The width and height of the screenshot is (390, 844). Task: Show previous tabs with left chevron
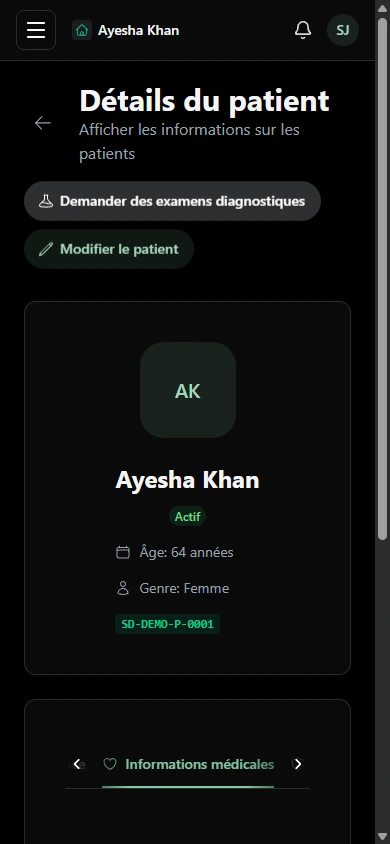click(77, 764)
